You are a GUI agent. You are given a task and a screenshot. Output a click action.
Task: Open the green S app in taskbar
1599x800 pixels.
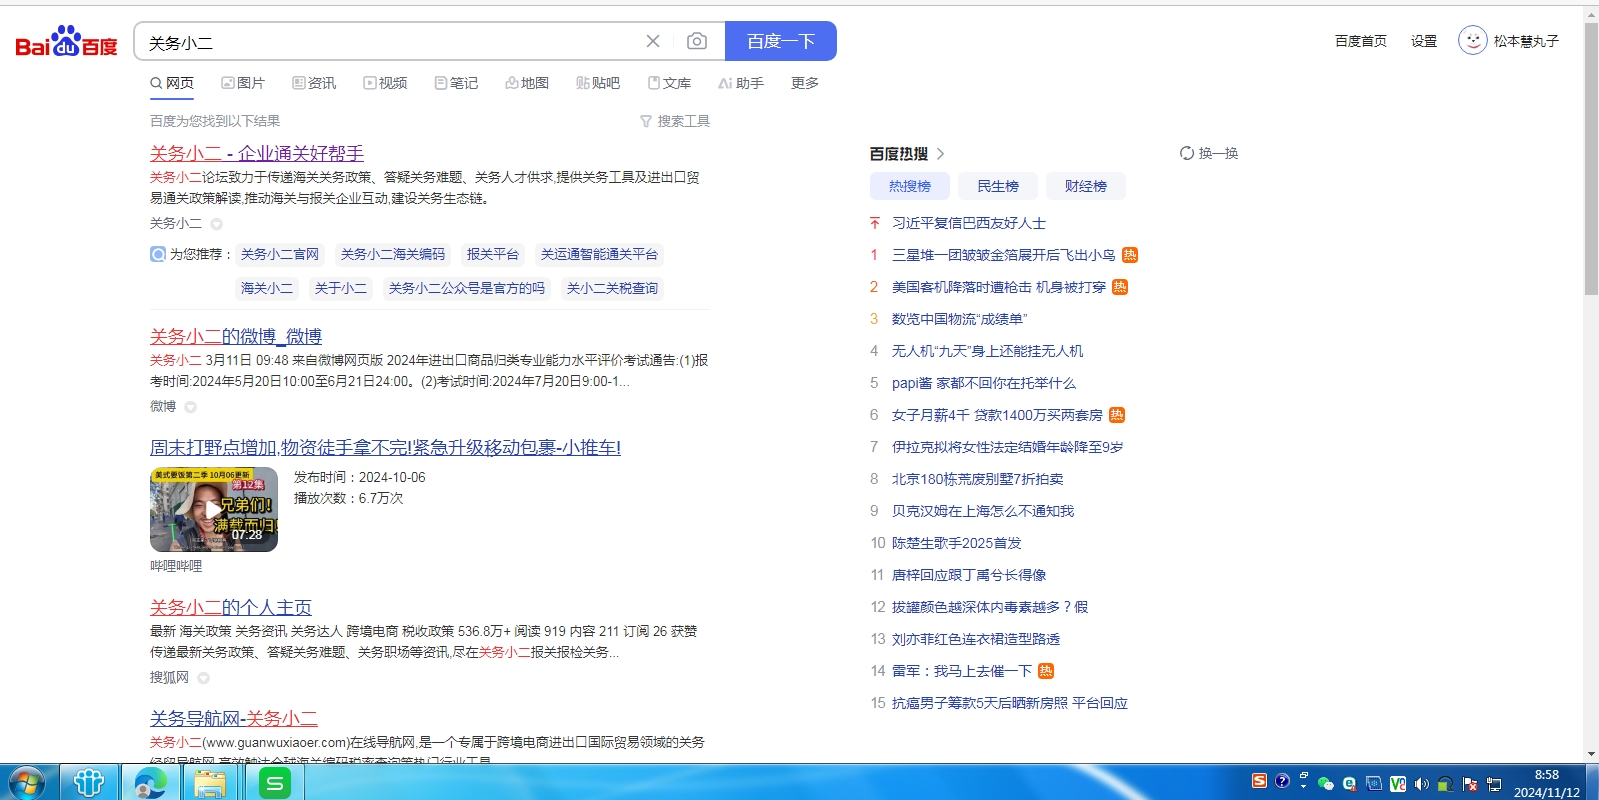274,783
